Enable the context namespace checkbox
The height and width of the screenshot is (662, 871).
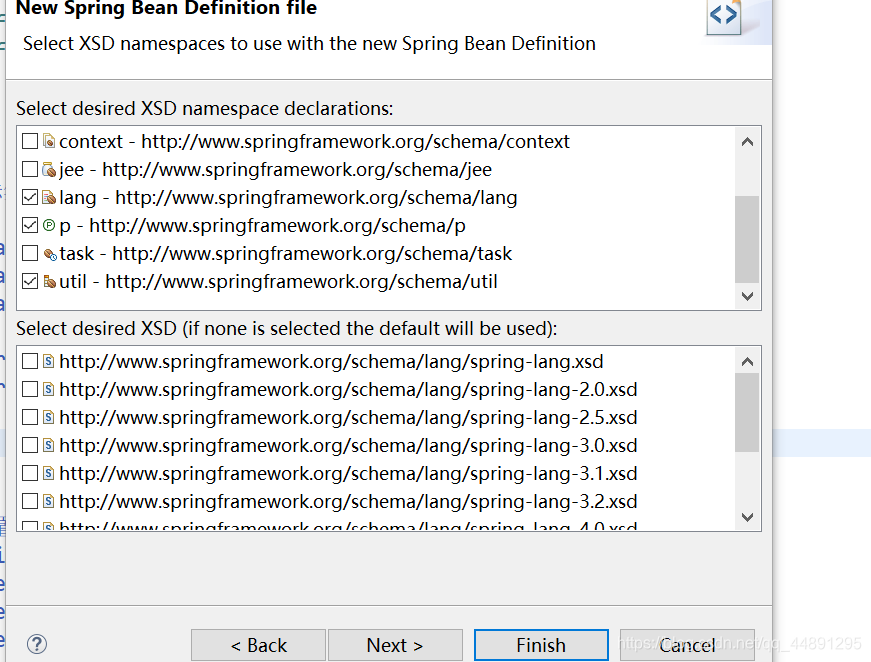30,141
